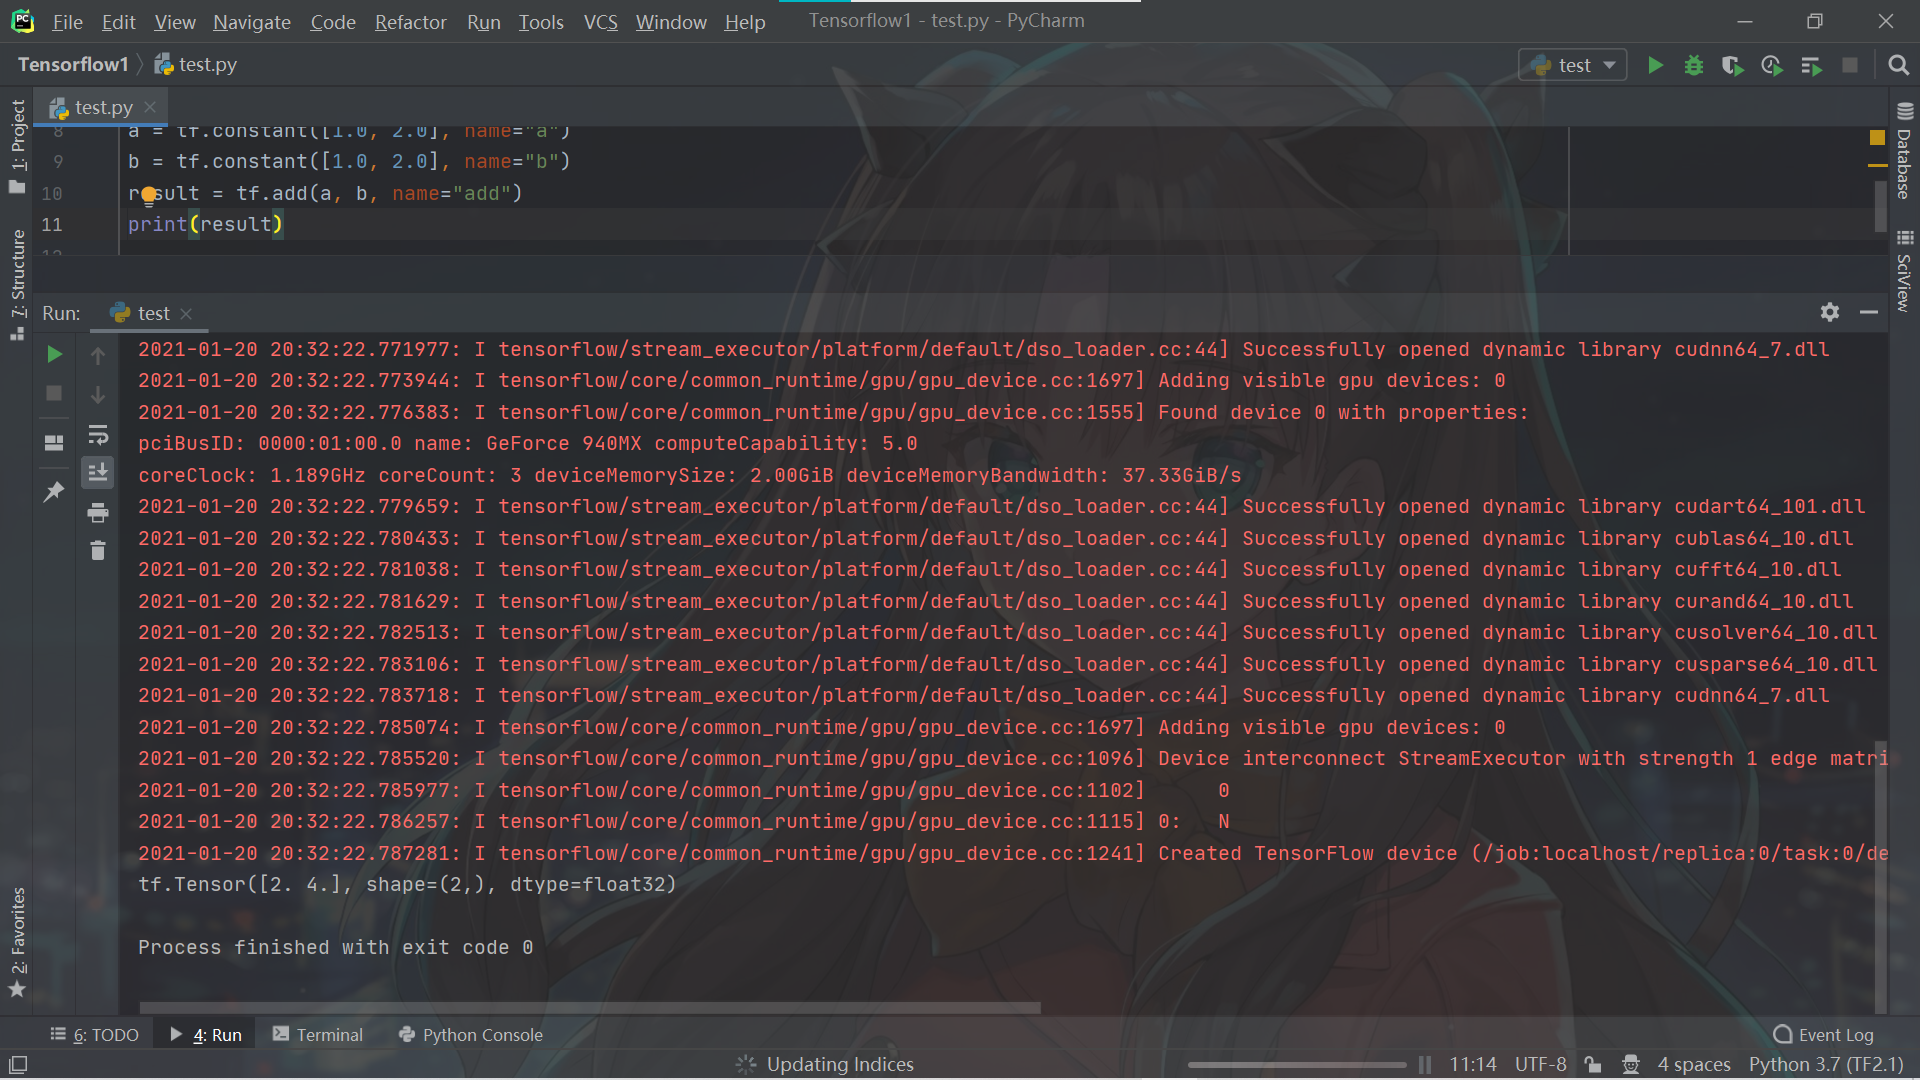Clear all console output with trash icon
1920x1080 pixels.
[x=98, y=551]
